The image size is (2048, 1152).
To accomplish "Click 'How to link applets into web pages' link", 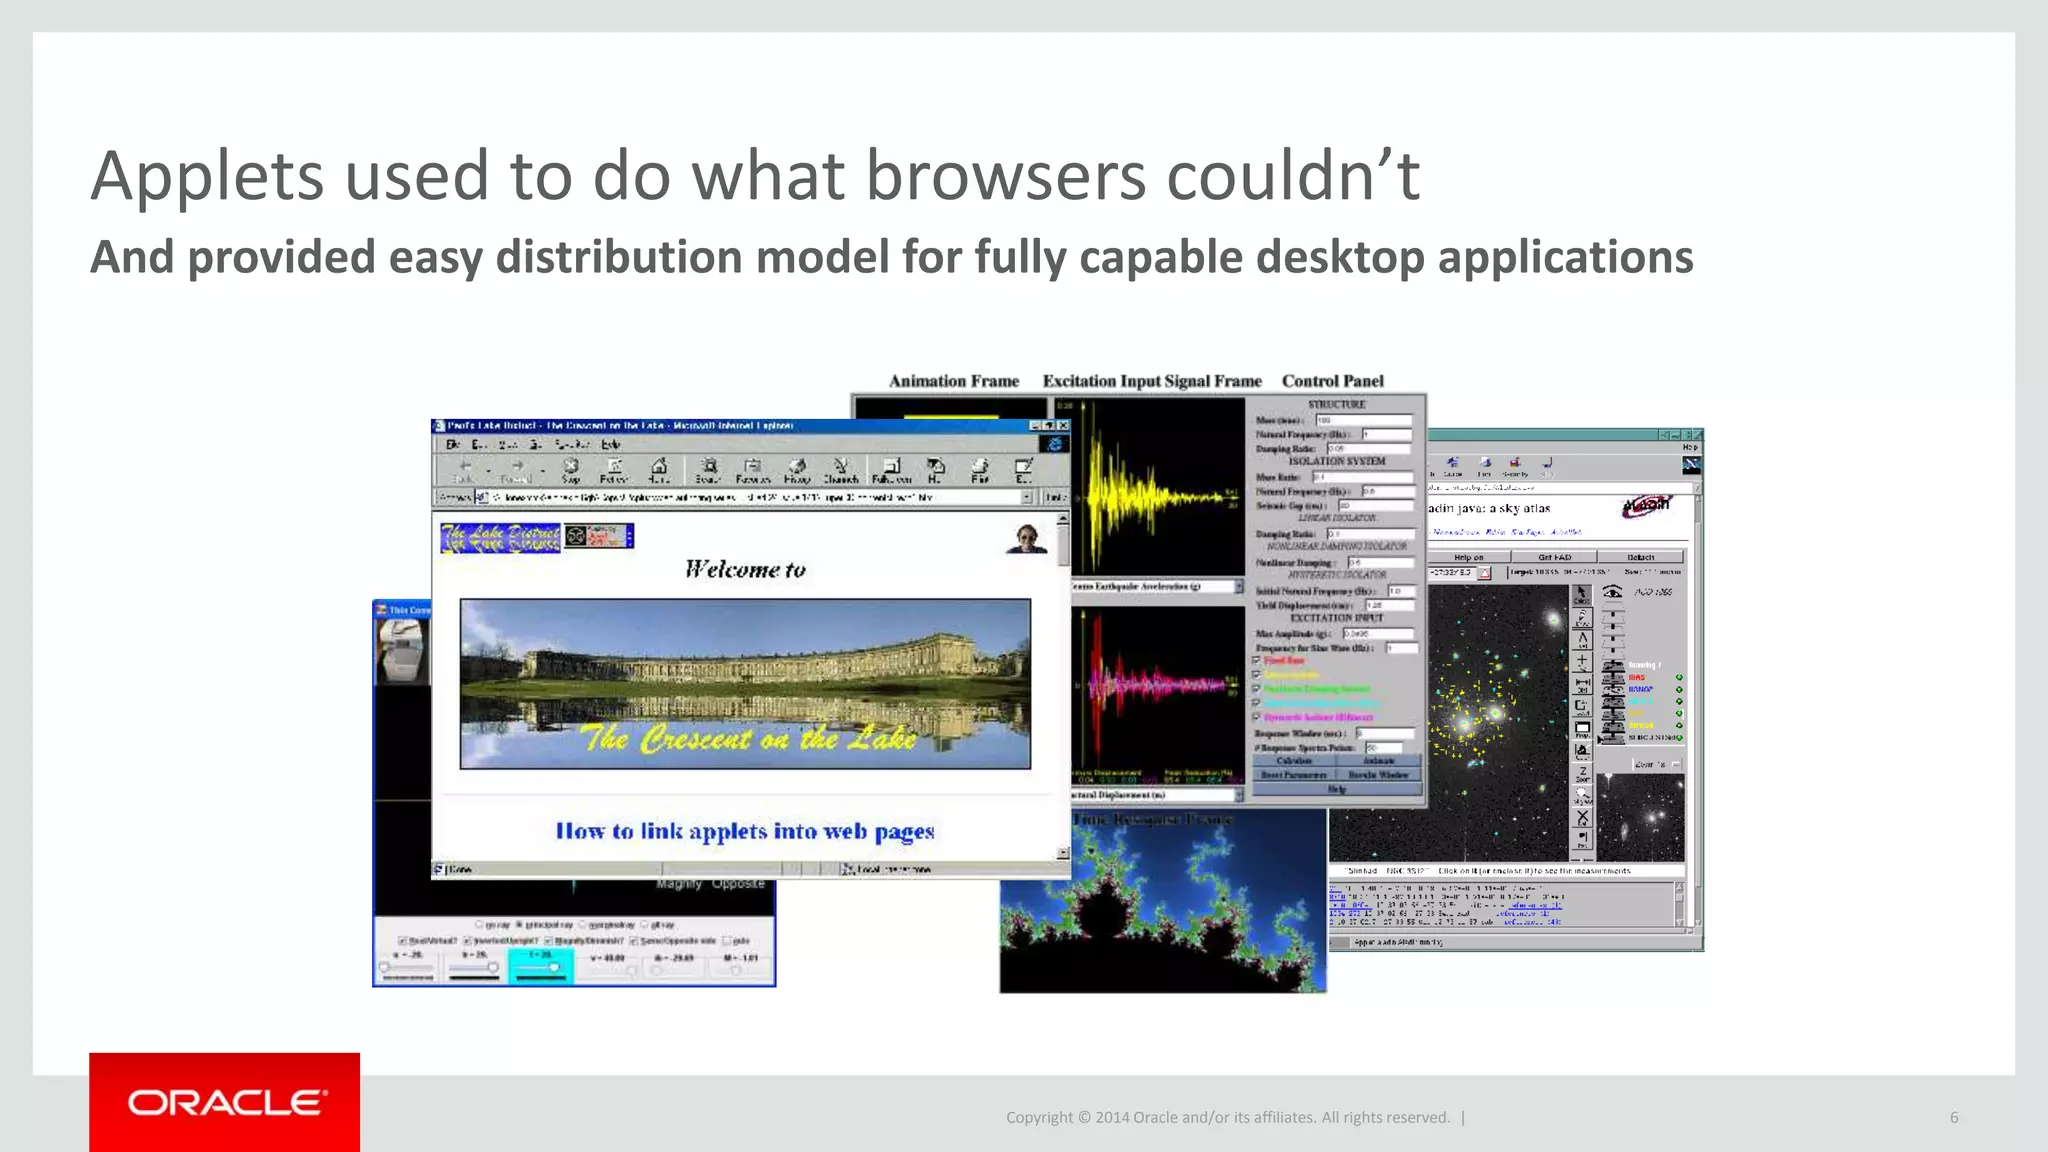I will (745, 831).
